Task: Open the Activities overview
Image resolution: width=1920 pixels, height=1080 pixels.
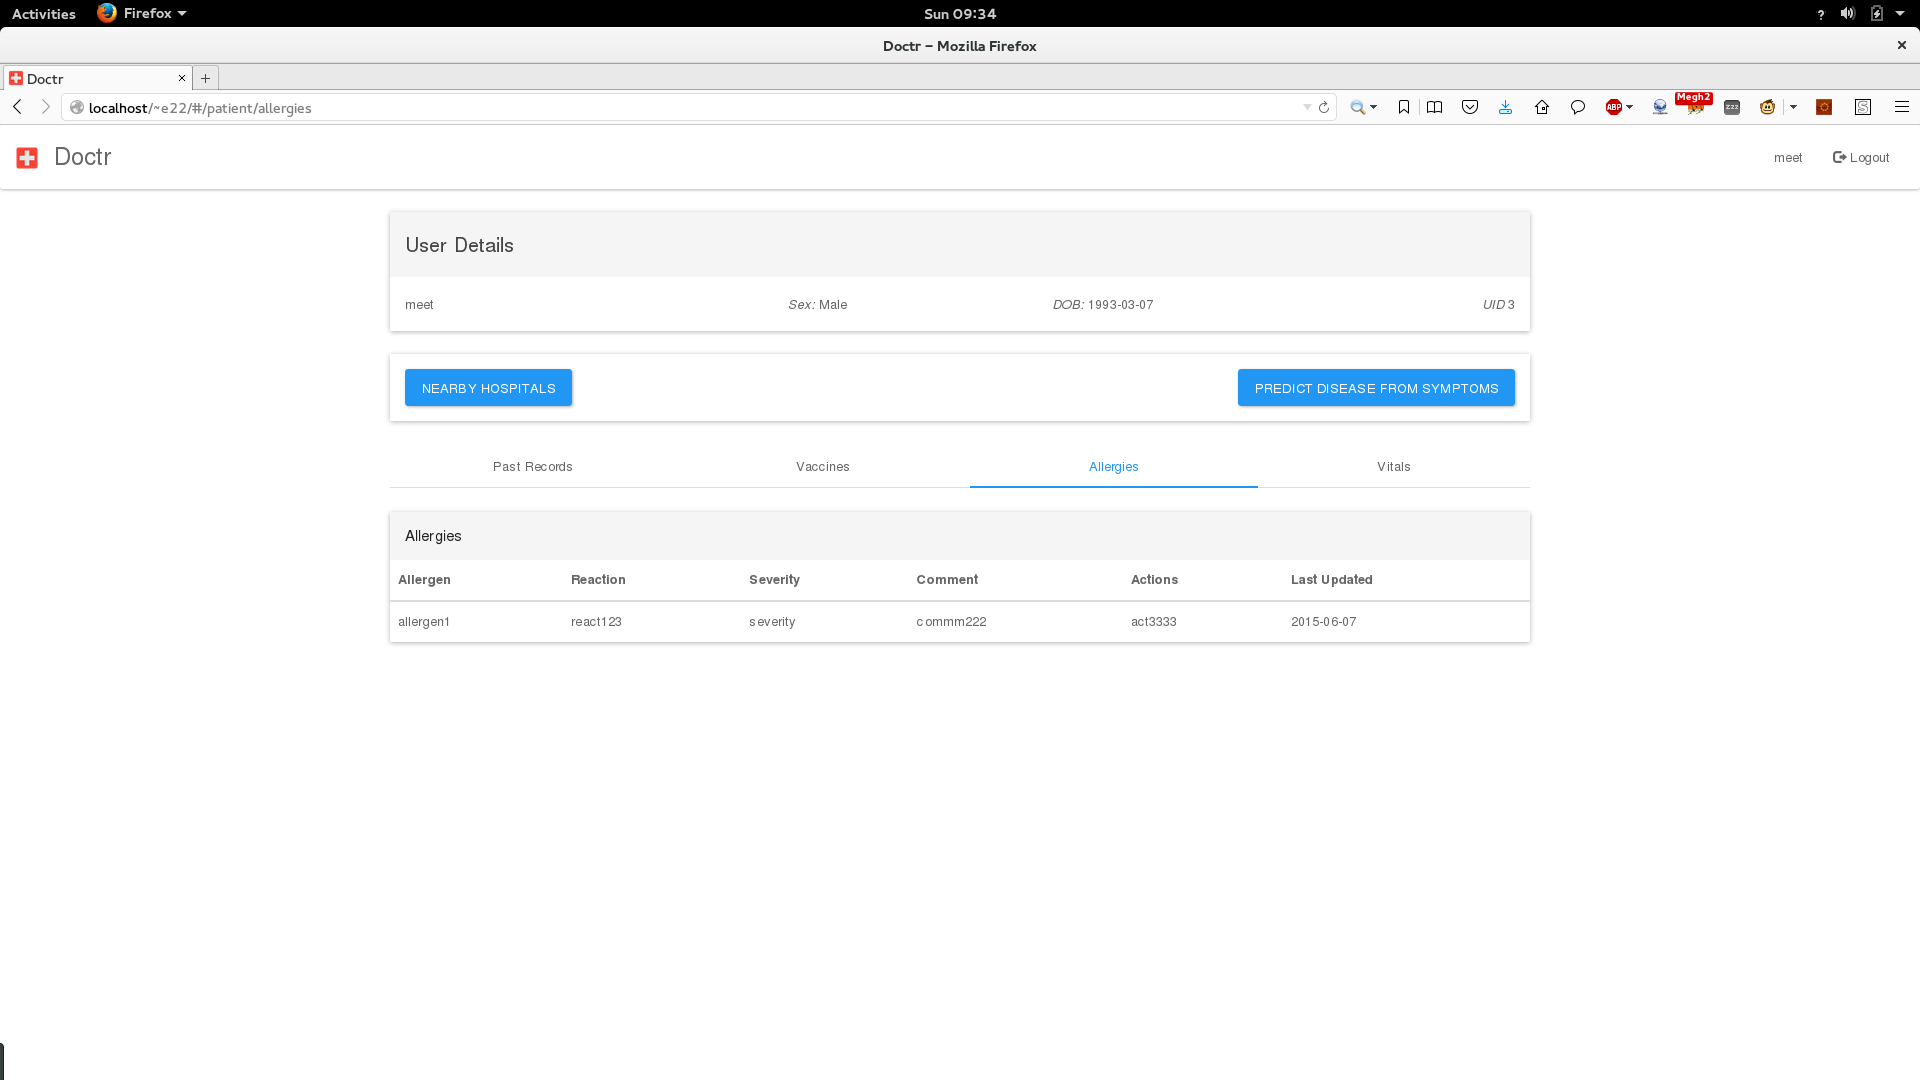Action: pos(43,14)
